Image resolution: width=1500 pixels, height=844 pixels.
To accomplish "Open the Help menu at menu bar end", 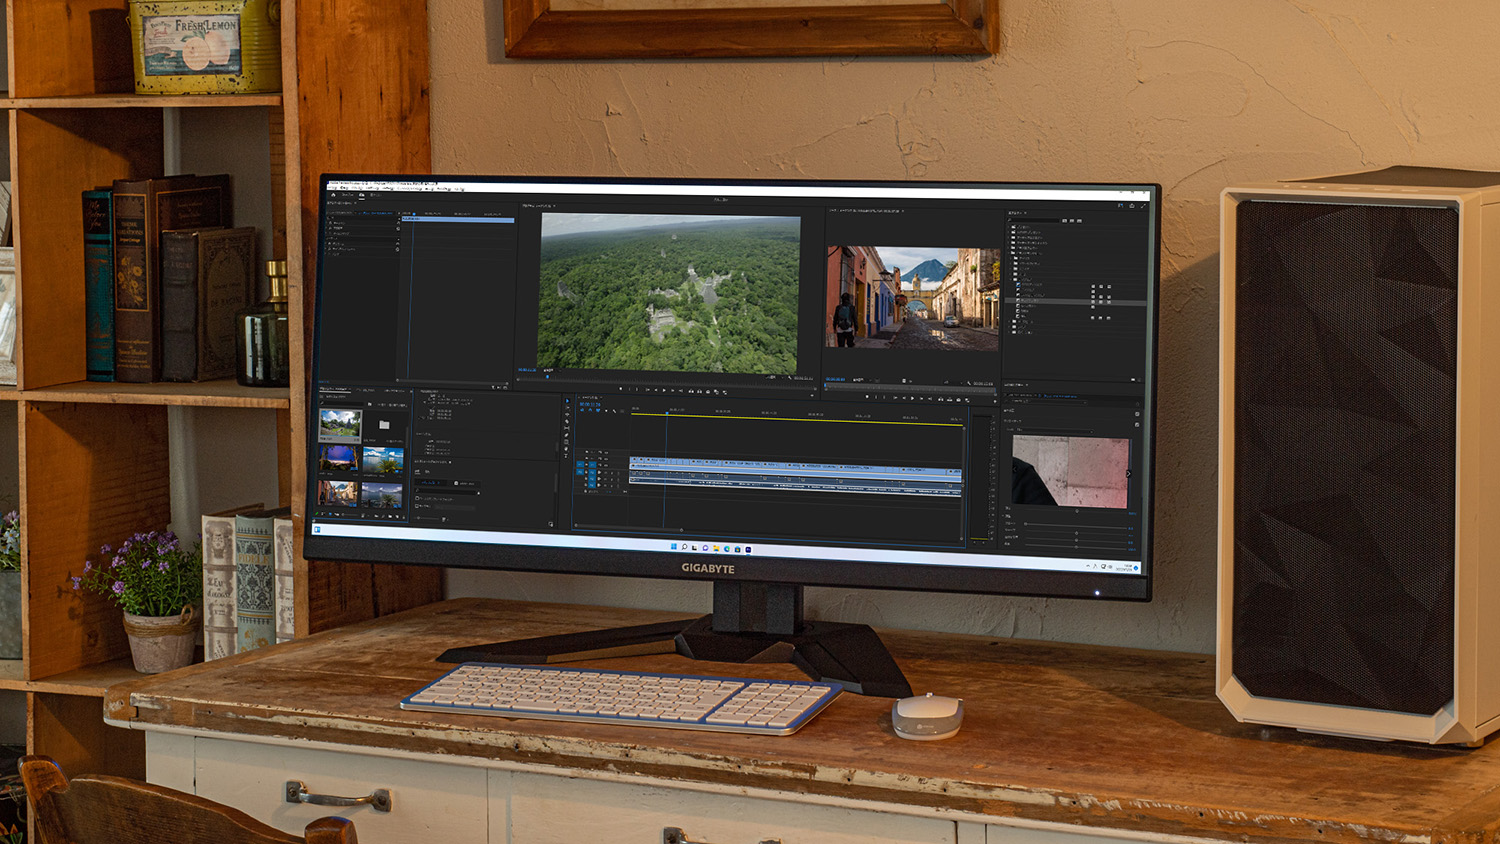I will (x=459, y=189).
